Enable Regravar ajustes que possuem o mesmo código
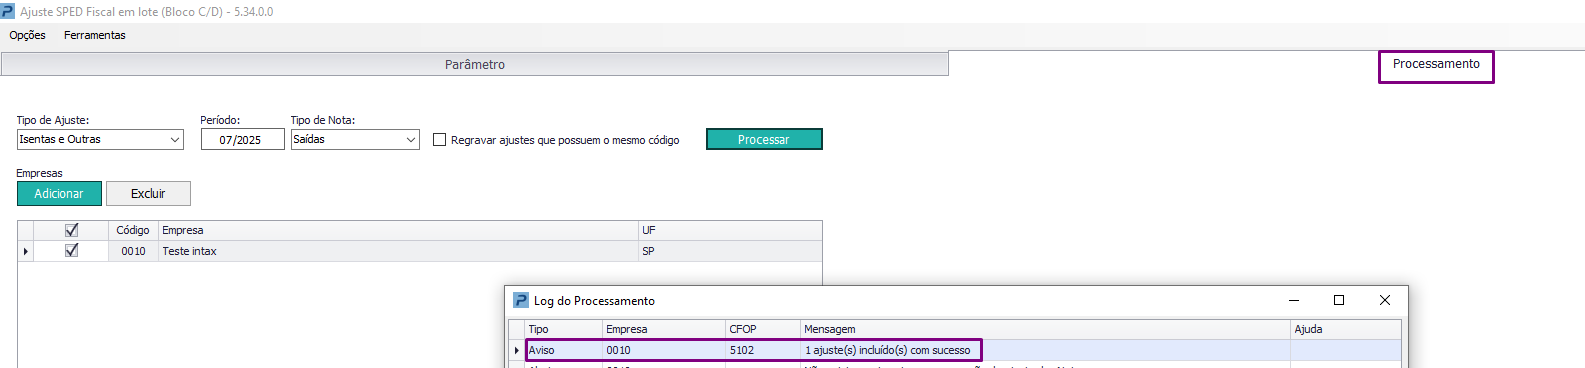Screen dimensions: 1585x368 tap(439, 139)
